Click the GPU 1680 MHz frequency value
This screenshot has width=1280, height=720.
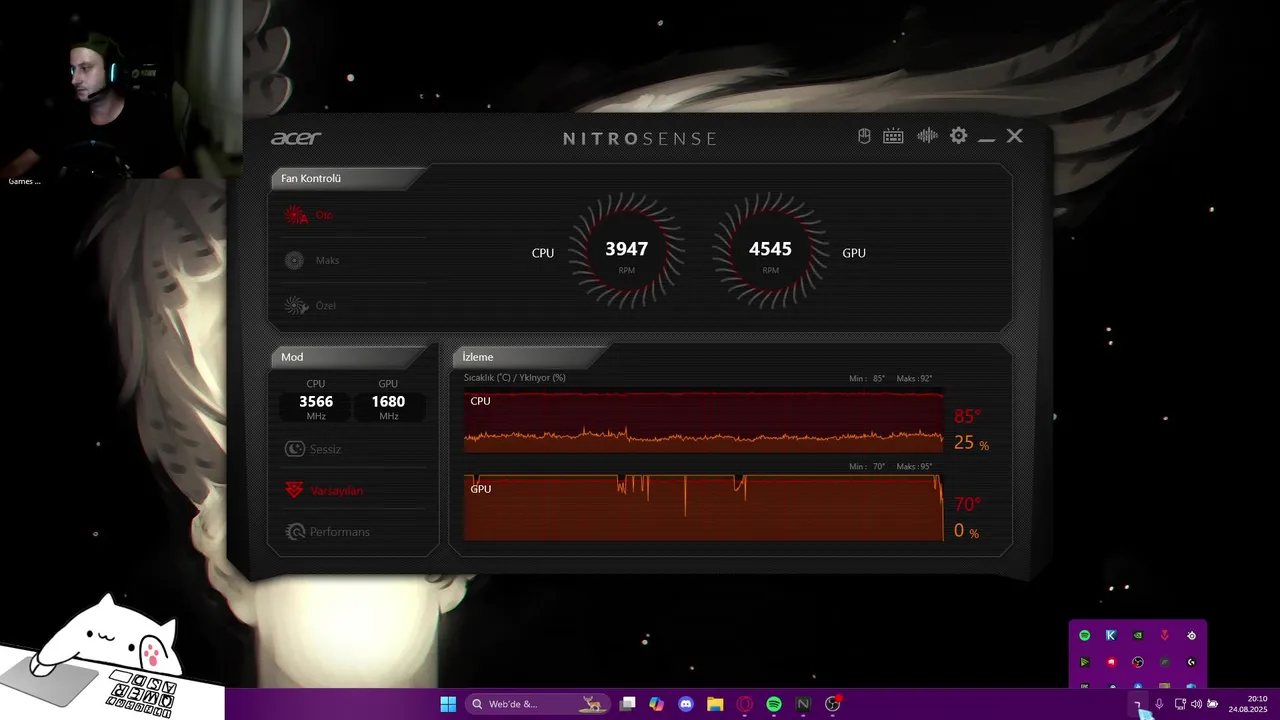[x=388, y=402]
